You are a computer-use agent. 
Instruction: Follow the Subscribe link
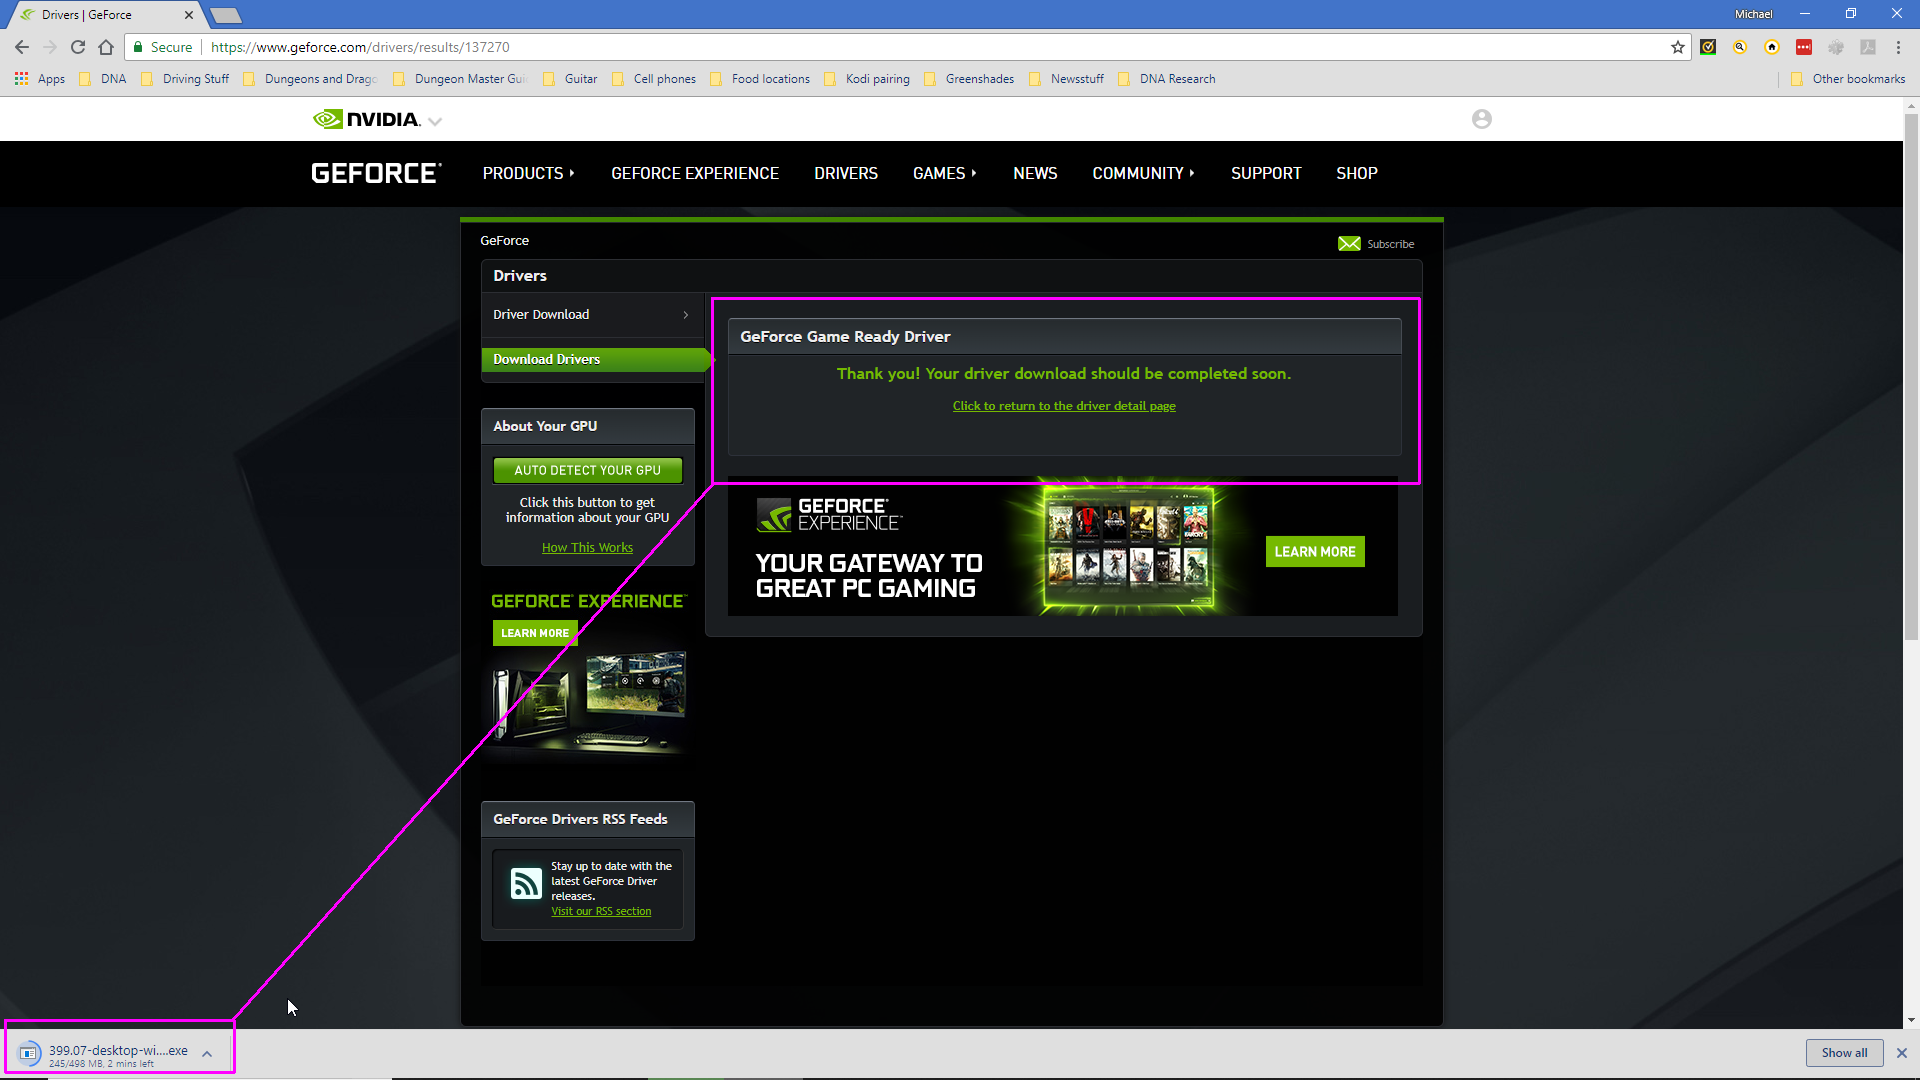[1390, 244]
